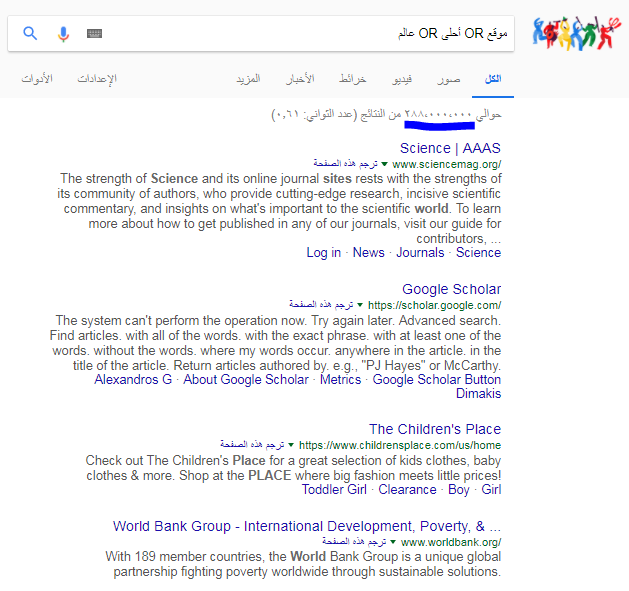The width and height of the screenshot is (629, 591).
Task: Switch to the الأخبار (News) tab
Action: click(300, 79)
